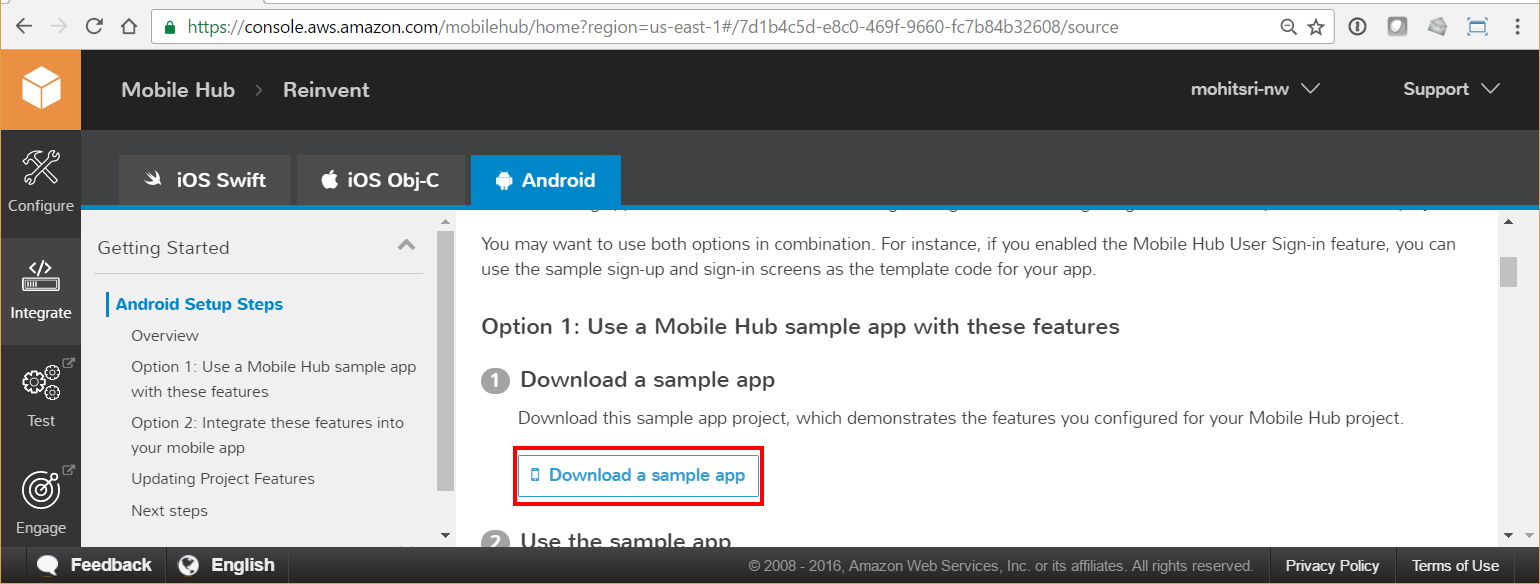Open the Test section icon

[x=40, y=390]
